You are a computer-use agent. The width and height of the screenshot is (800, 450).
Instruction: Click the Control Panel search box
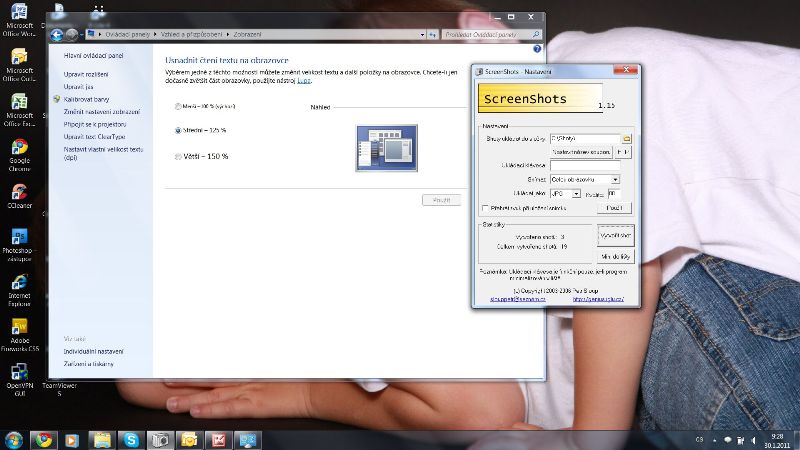click(491, 35)
